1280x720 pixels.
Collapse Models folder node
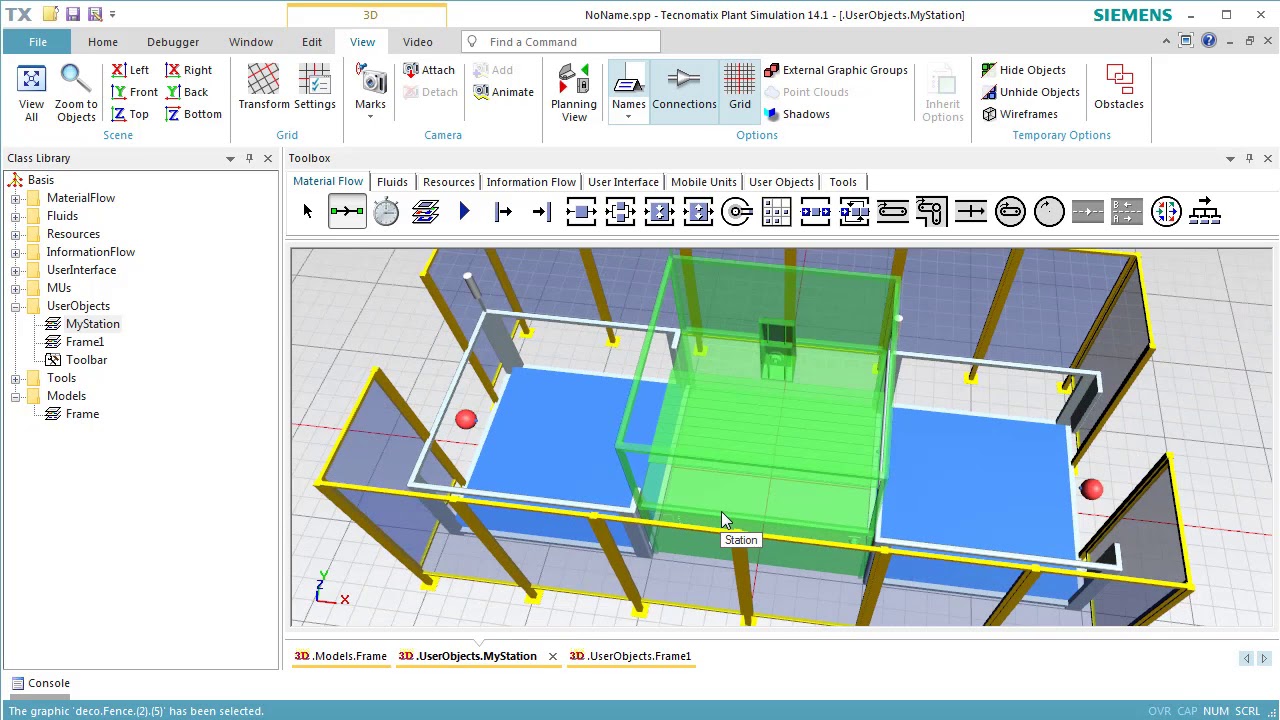[x=16, y=396]
